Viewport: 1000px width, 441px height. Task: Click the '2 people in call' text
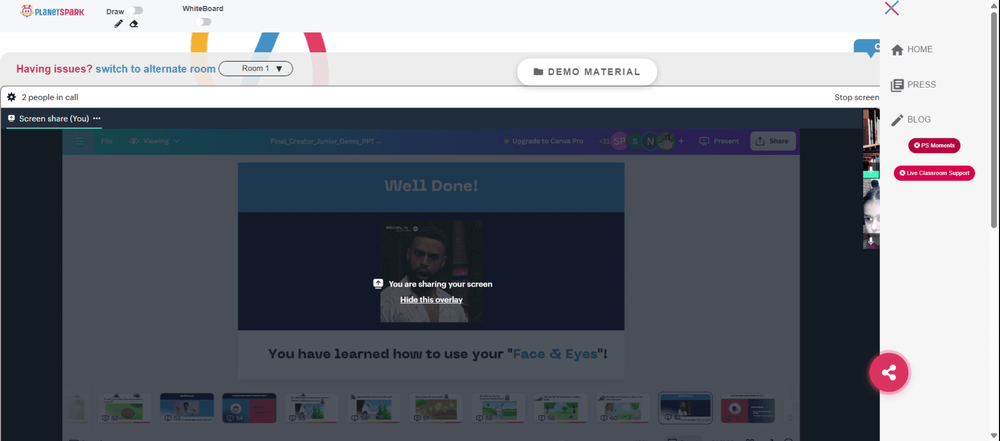click(x=50, y=97)
